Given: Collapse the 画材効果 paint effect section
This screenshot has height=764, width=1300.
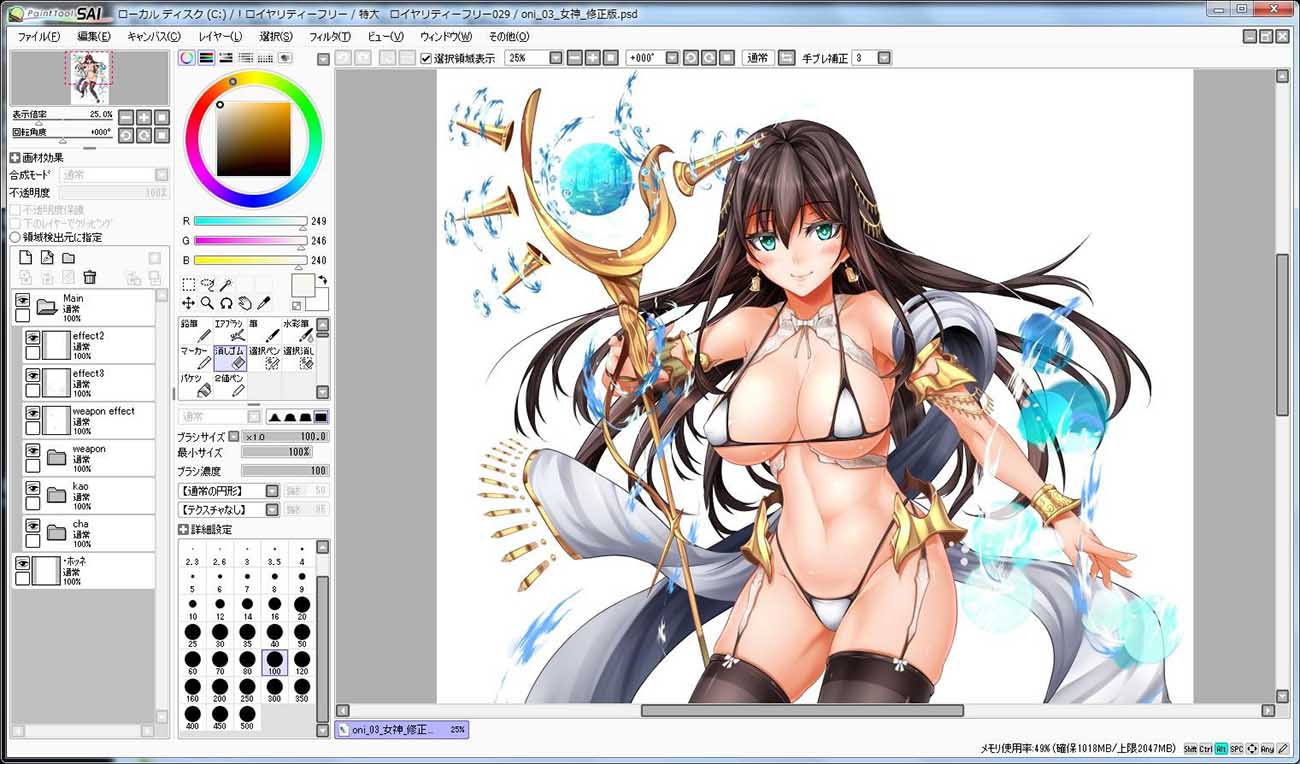Looking at the screenshot, I should point(15,157).
